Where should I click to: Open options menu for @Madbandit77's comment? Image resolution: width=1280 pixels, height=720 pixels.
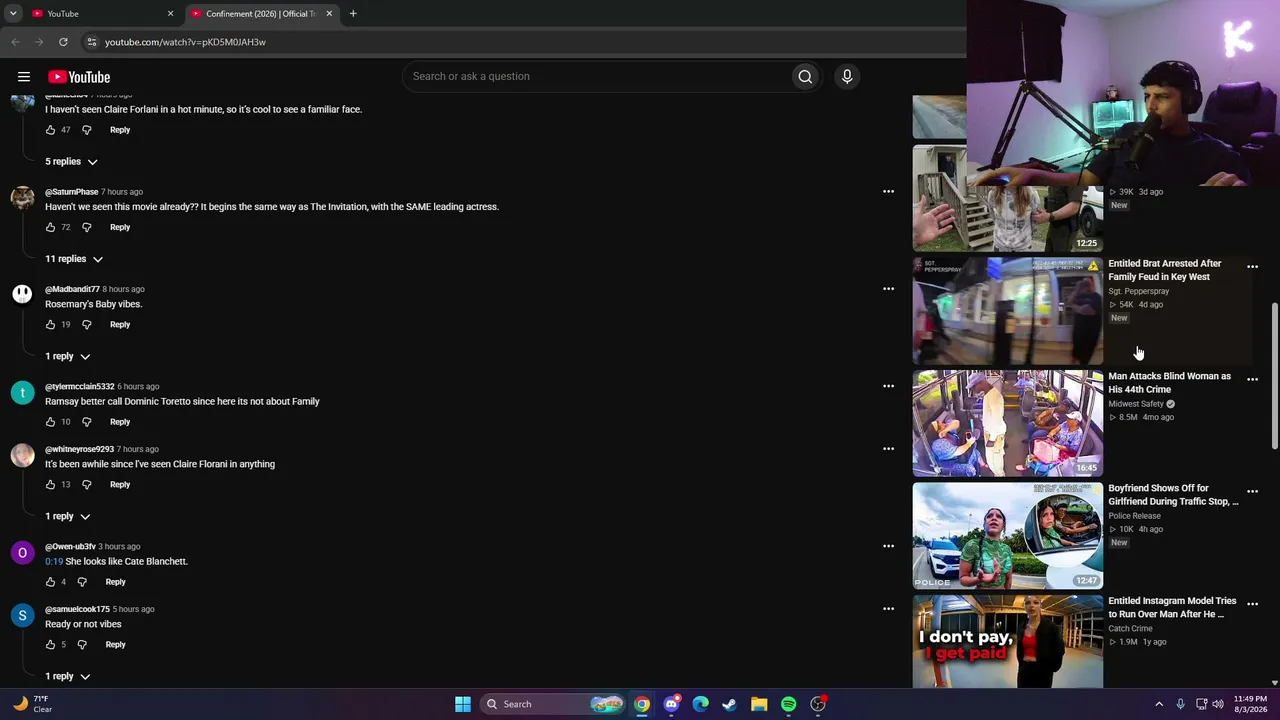pyautogui.click(x=888, y=289)
